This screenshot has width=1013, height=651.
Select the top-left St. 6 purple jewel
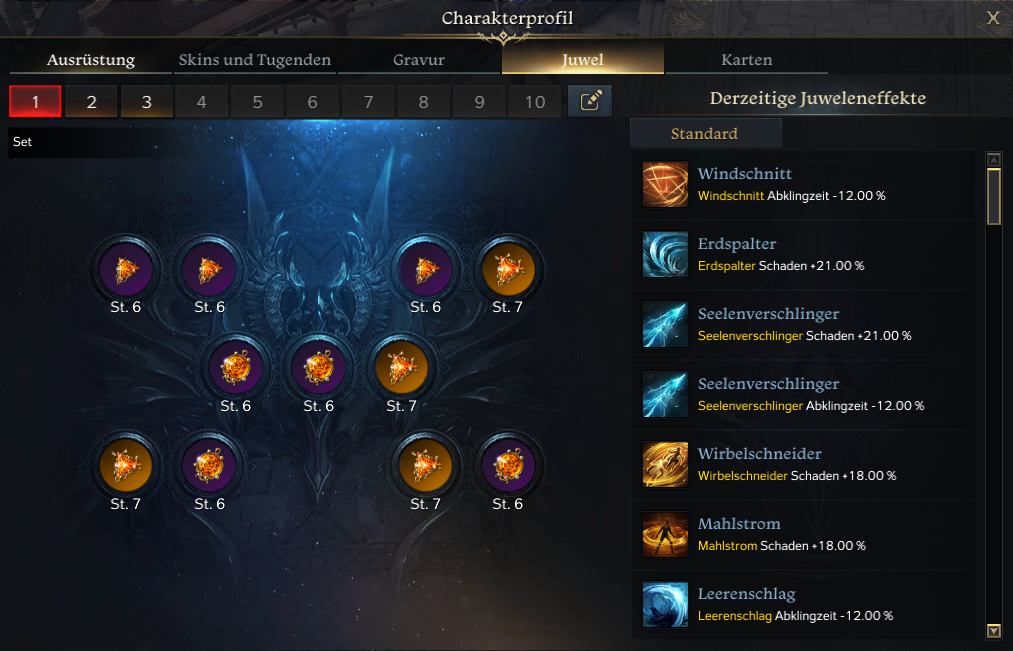point(125,270)
